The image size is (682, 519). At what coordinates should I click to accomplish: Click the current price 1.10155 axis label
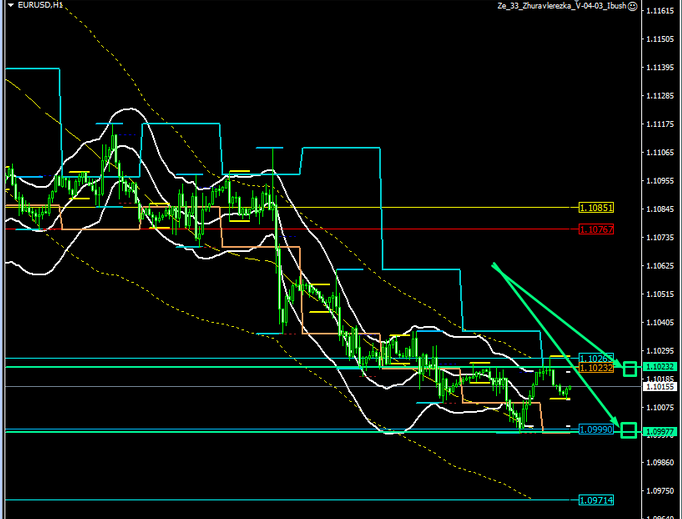coord(659,386)
